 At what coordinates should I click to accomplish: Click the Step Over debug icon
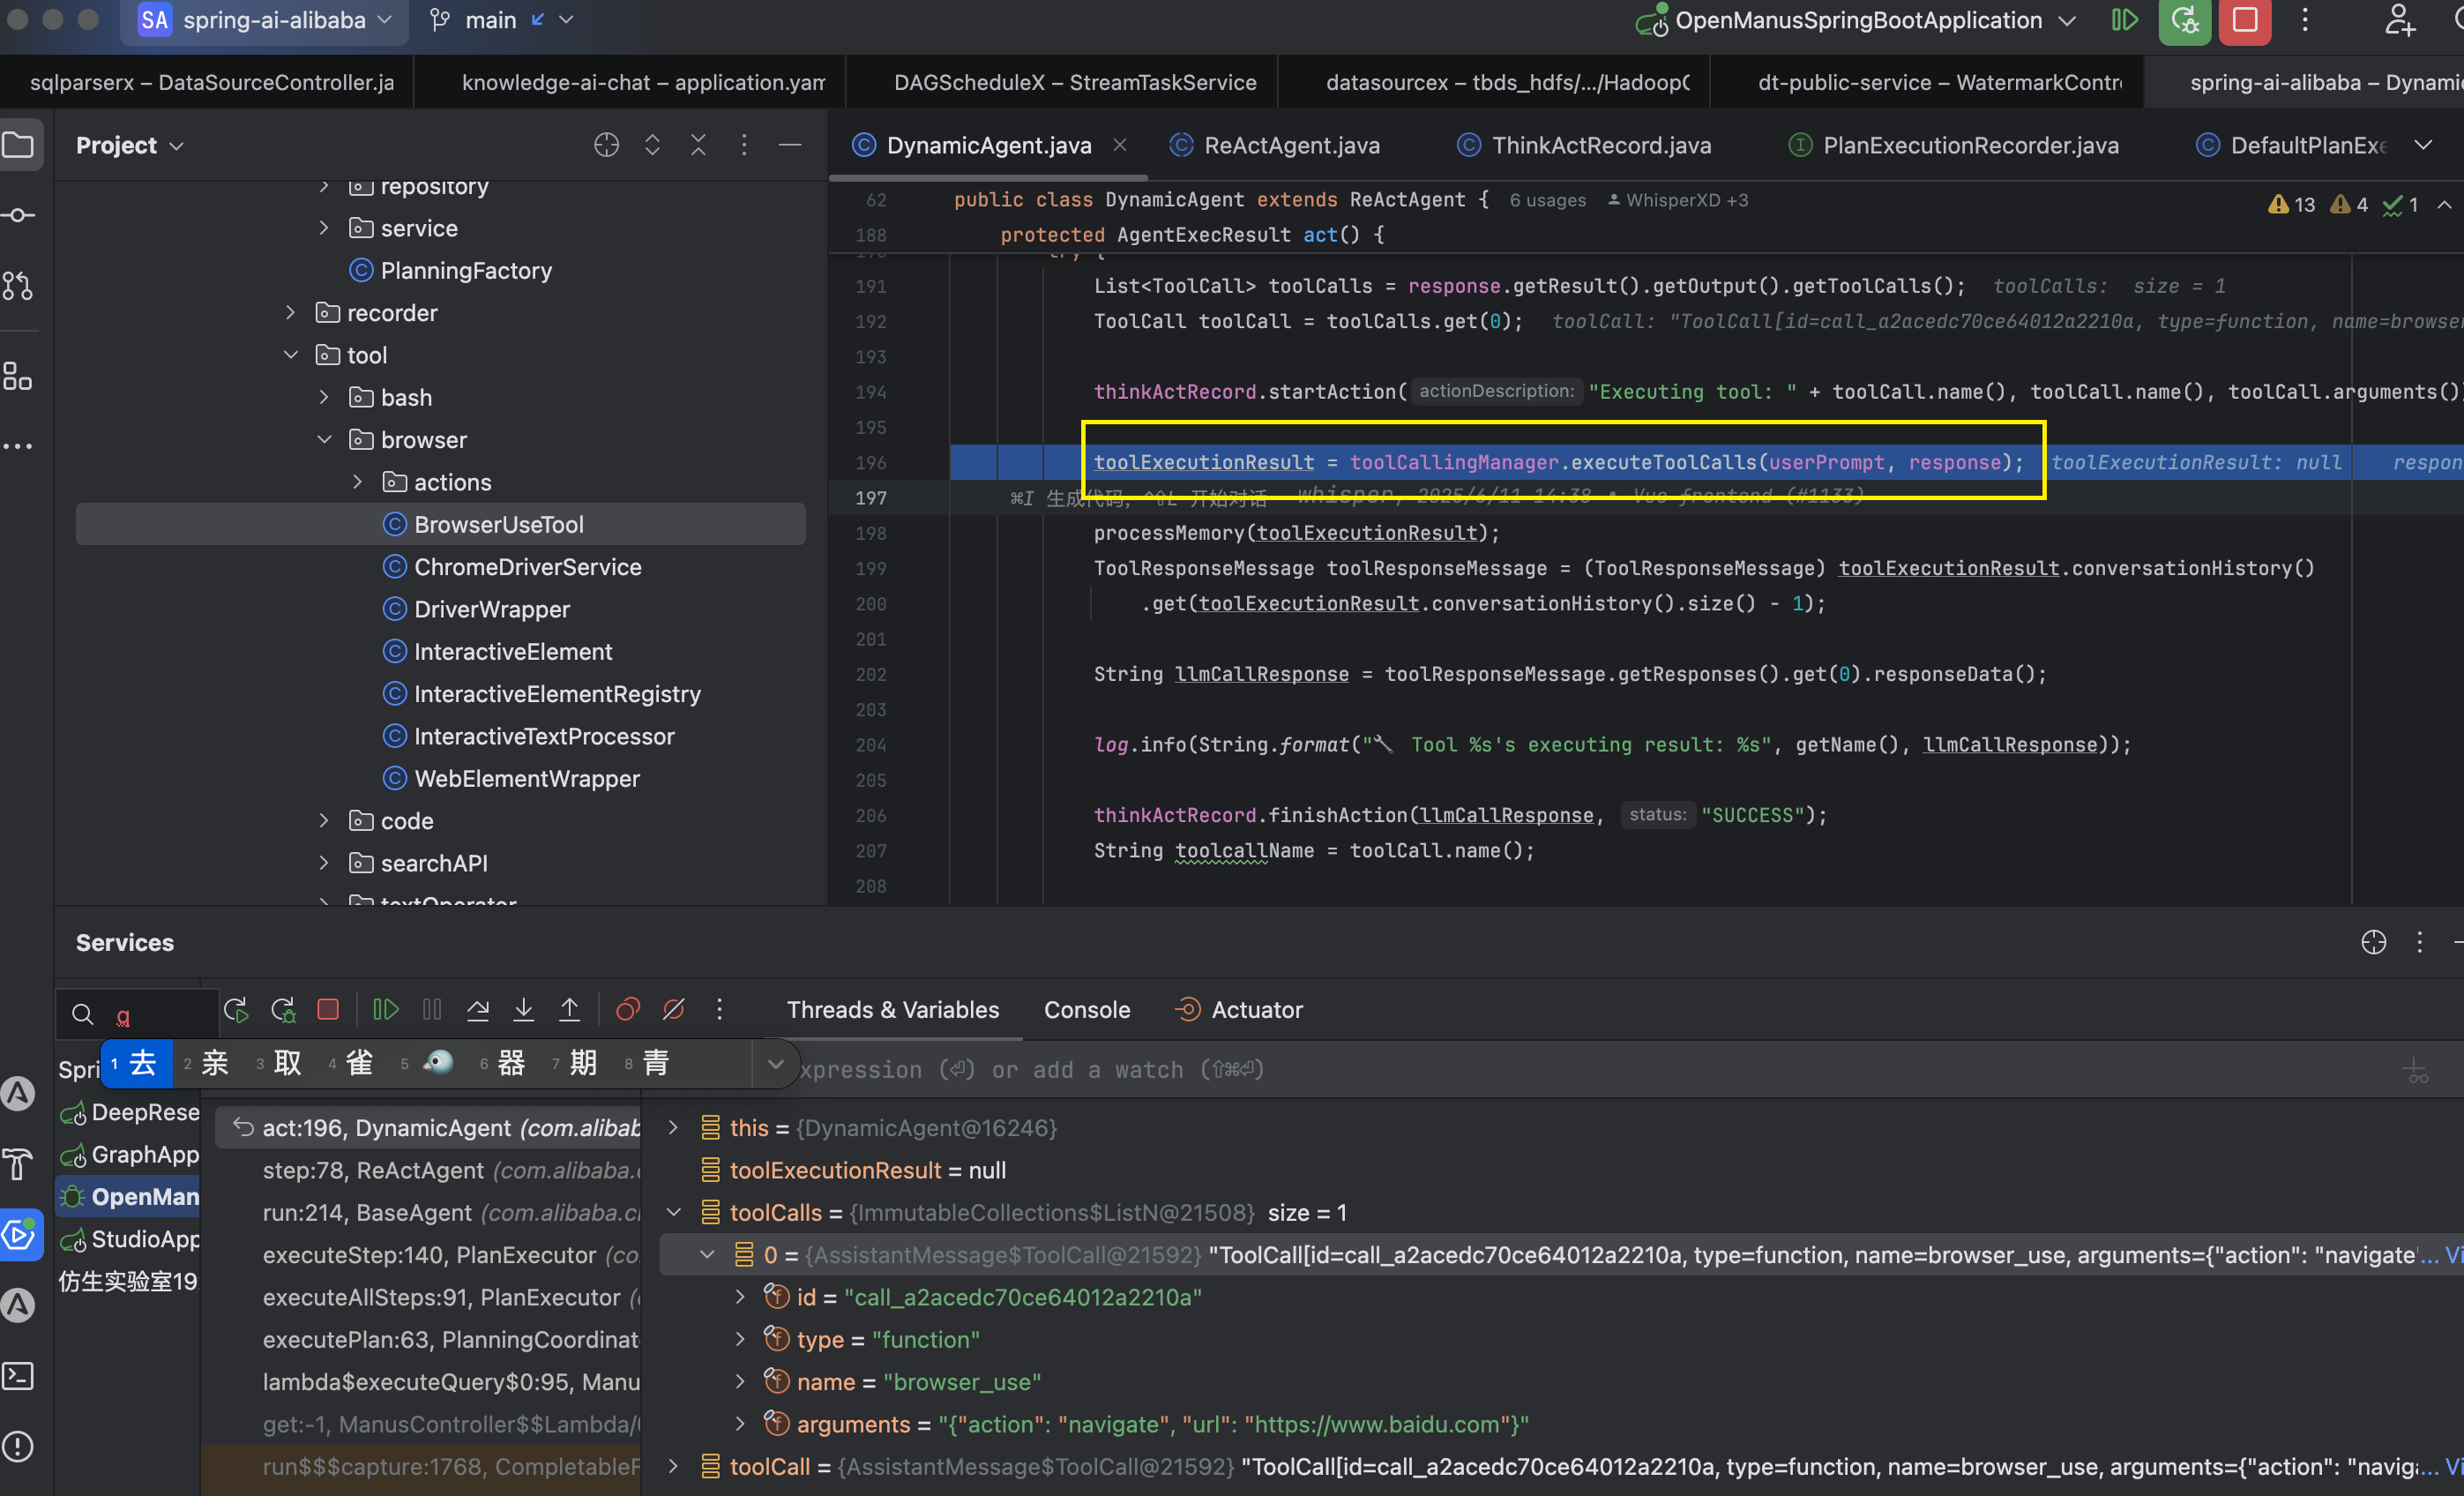[477, 1010]
